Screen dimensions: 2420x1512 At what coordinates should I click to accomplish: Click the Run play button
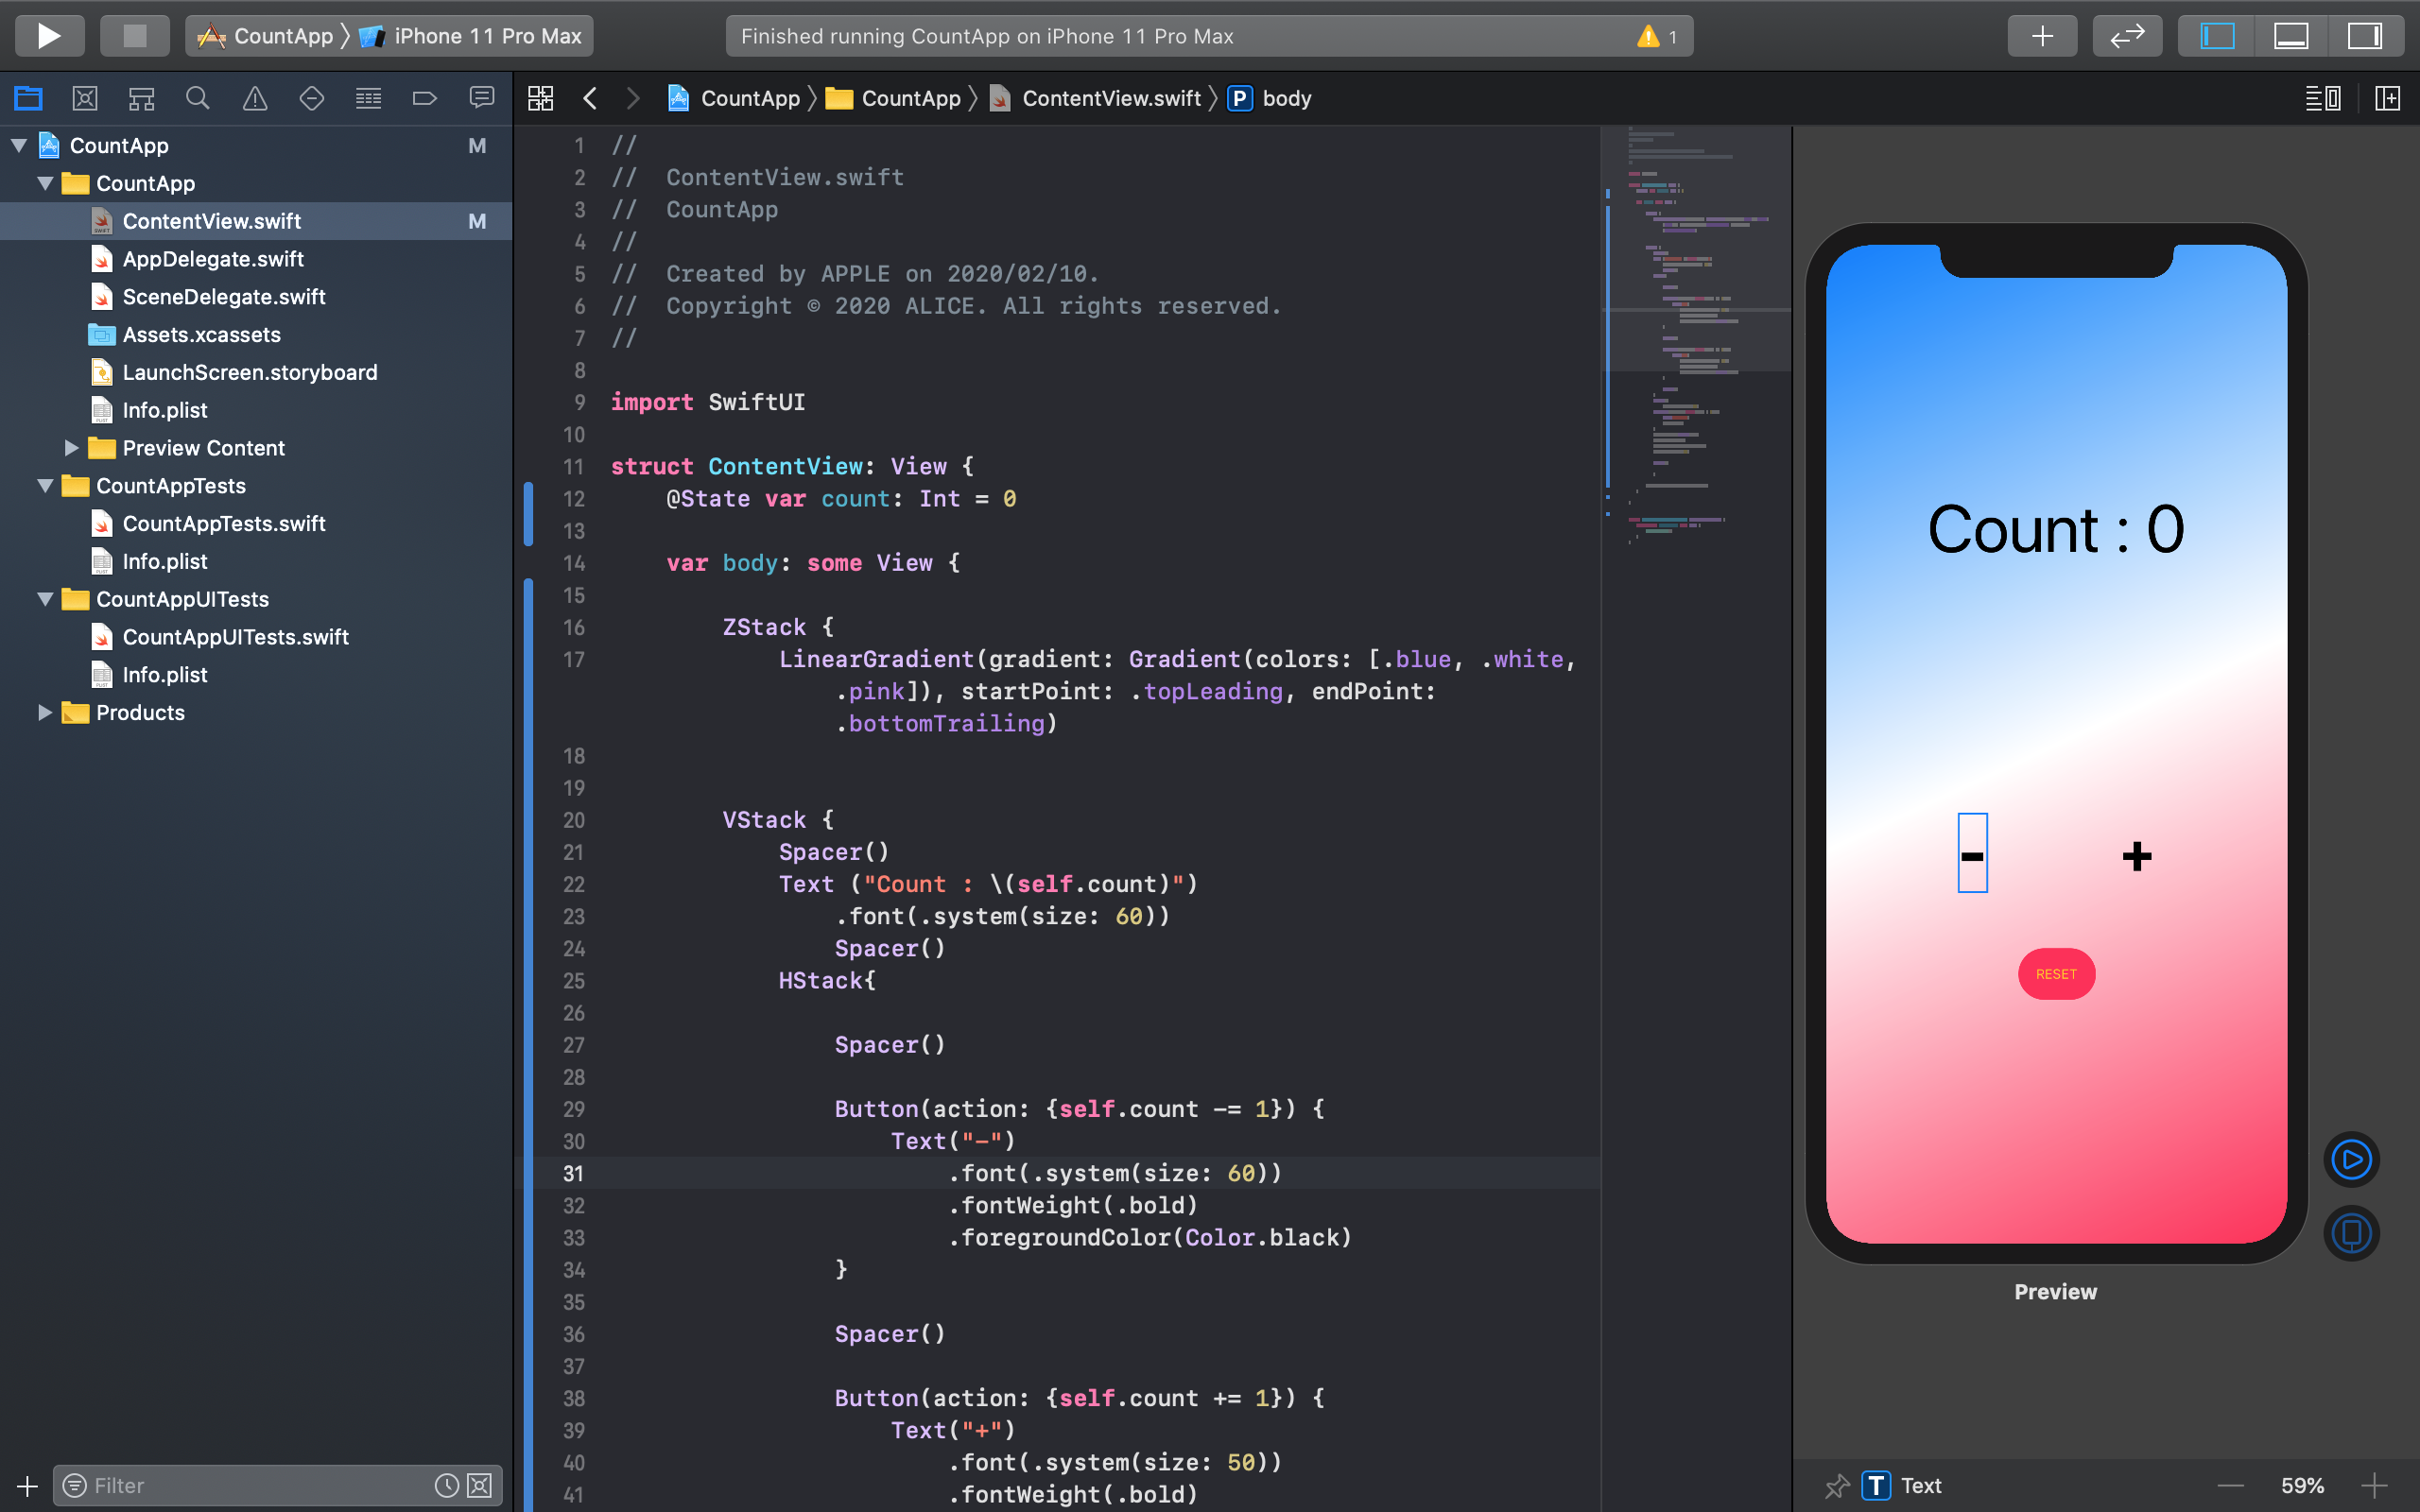click(48, 37)
